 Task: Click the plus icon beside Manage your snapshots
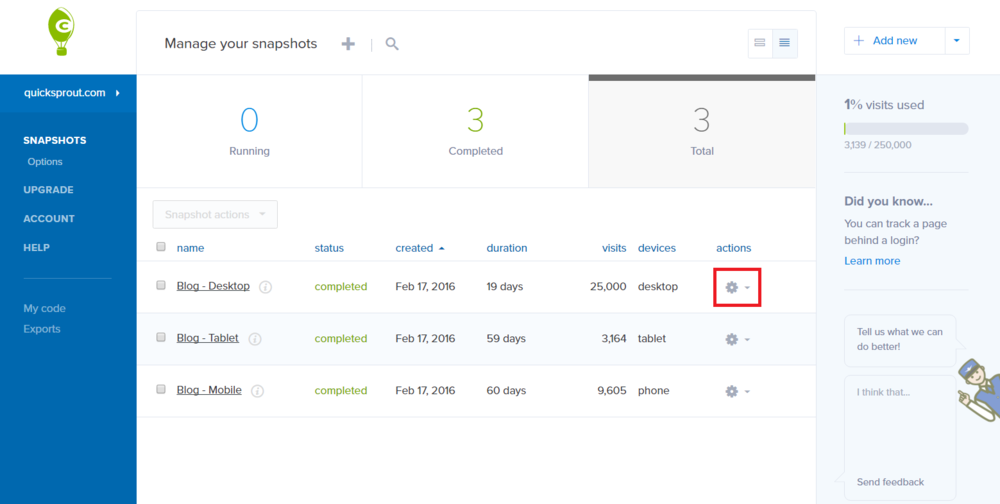[348, 44]
